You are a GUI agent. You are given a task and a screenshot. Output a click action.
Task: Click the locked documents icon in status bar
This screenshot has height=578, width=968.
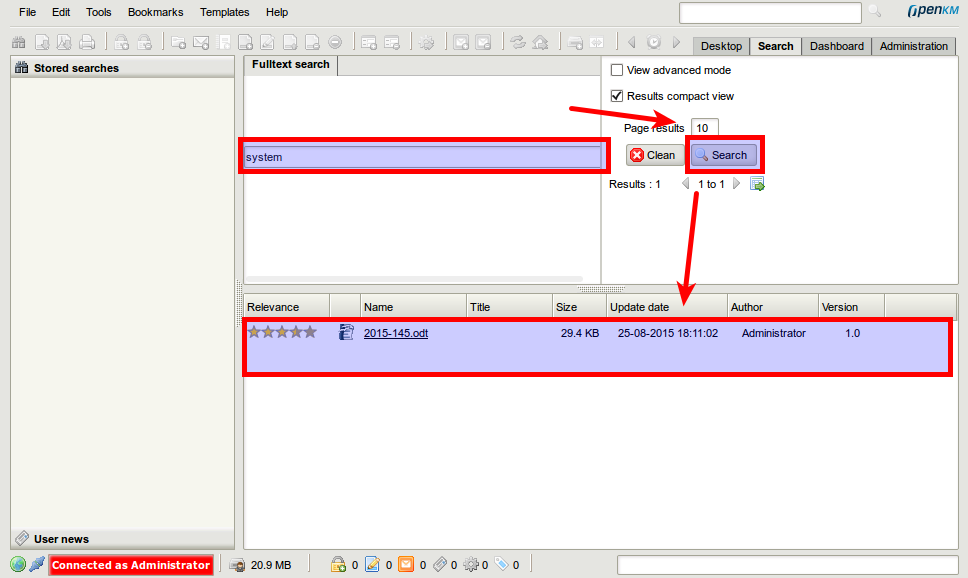point(338,565)
